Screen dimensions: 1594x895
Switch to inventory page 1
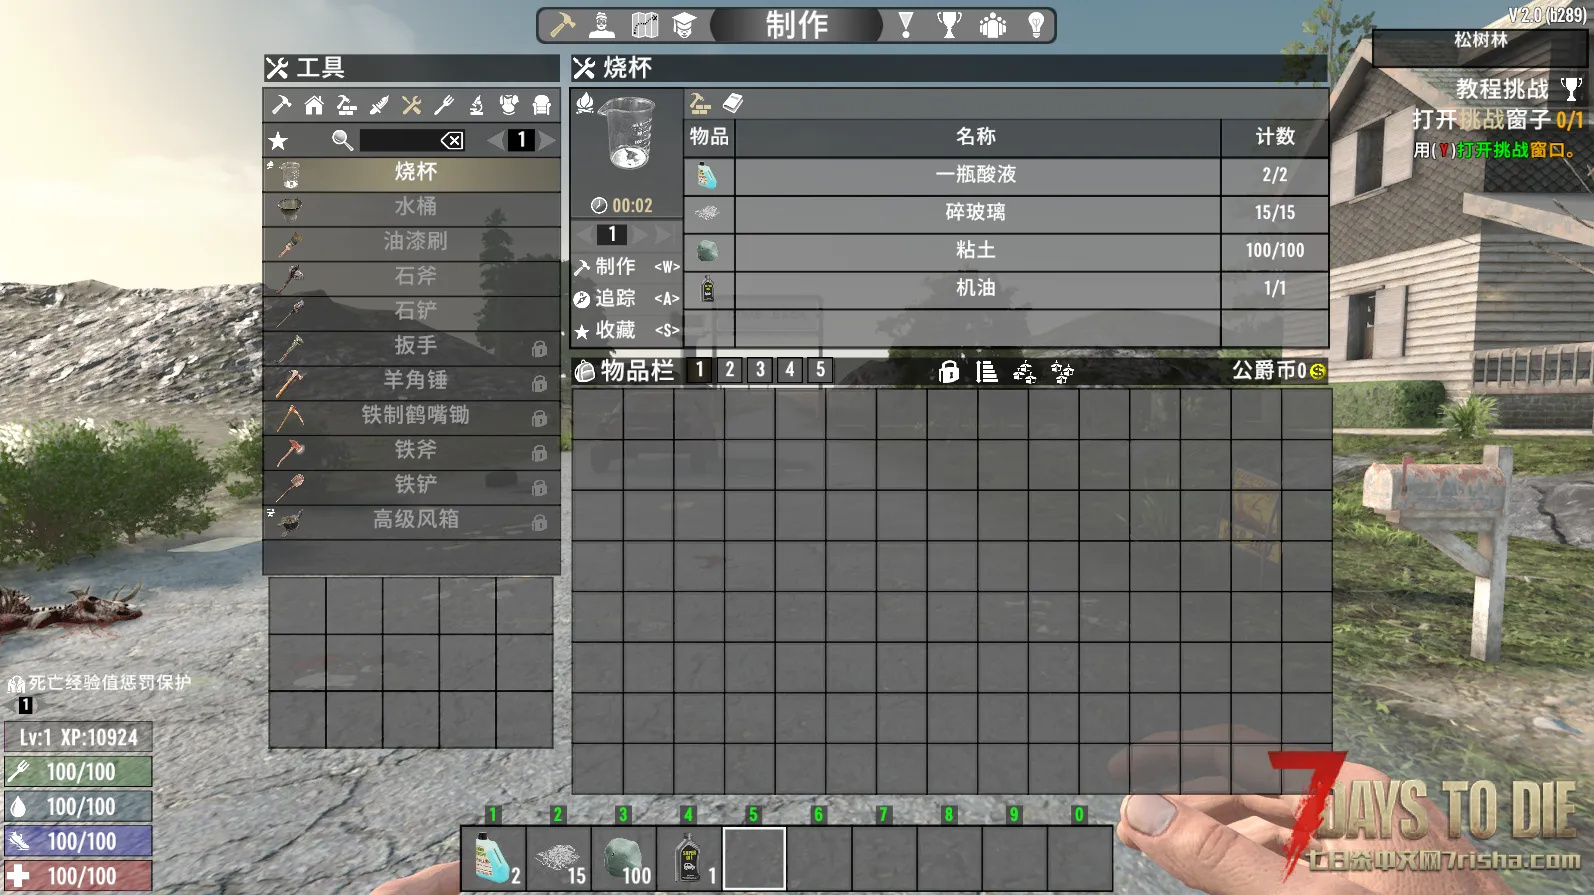point(700,370)
